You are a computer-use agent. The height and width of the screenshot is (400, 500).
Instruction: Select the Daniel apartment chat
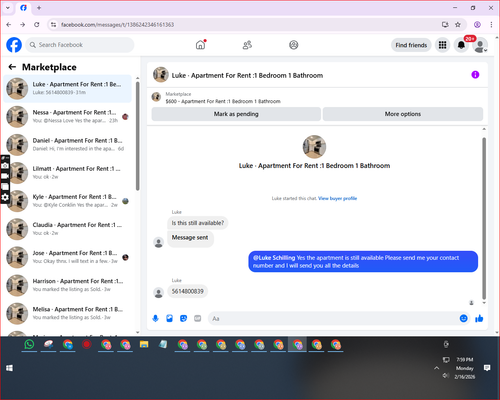click(68, 145)
